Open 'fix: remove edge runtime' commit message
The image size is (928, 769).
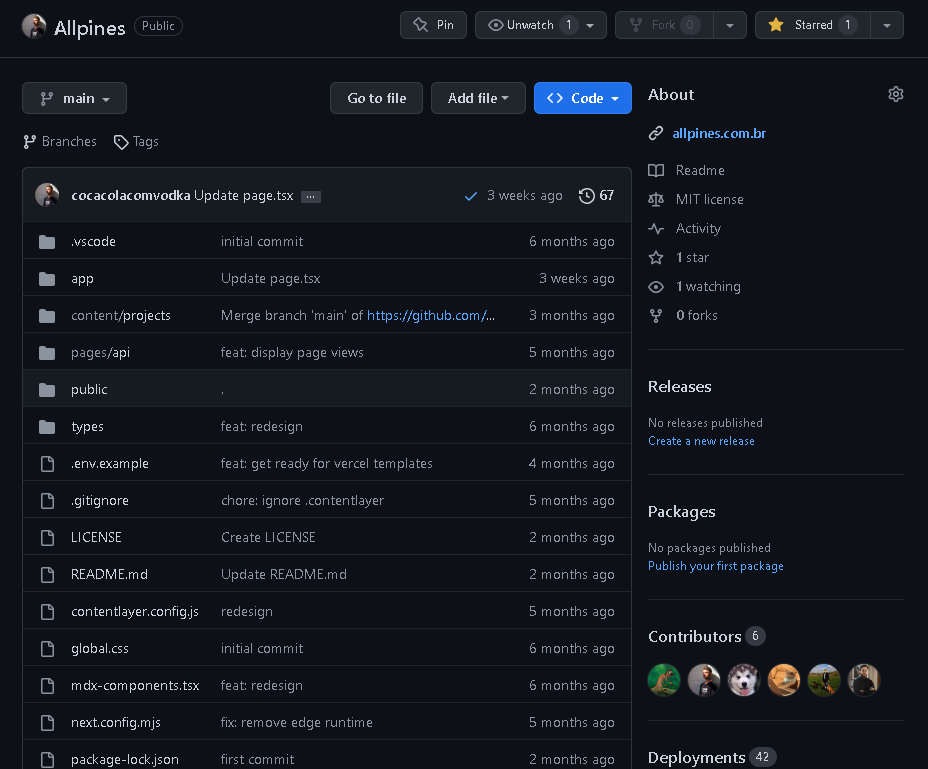click(297, 722)
